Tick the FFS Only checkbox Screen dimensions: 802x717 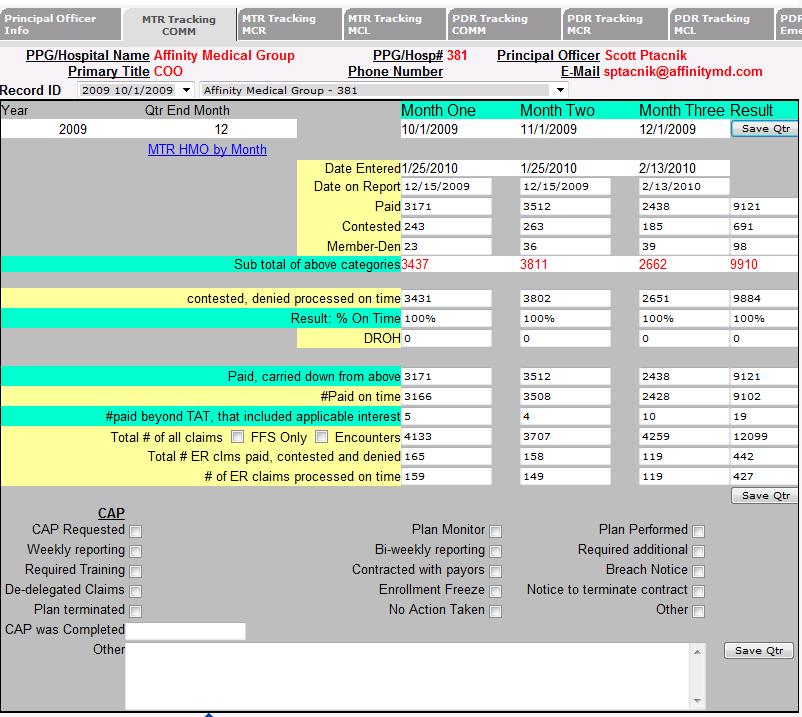click(237, 437)
